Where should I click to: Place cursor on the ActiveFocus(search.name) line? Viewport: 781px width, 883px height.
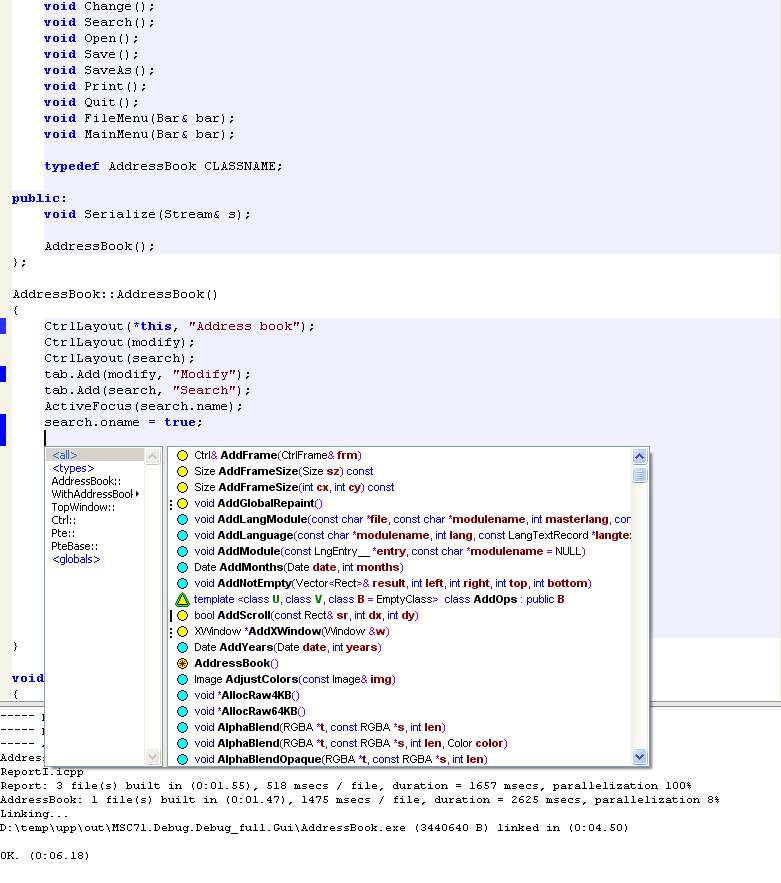[143, 407]
